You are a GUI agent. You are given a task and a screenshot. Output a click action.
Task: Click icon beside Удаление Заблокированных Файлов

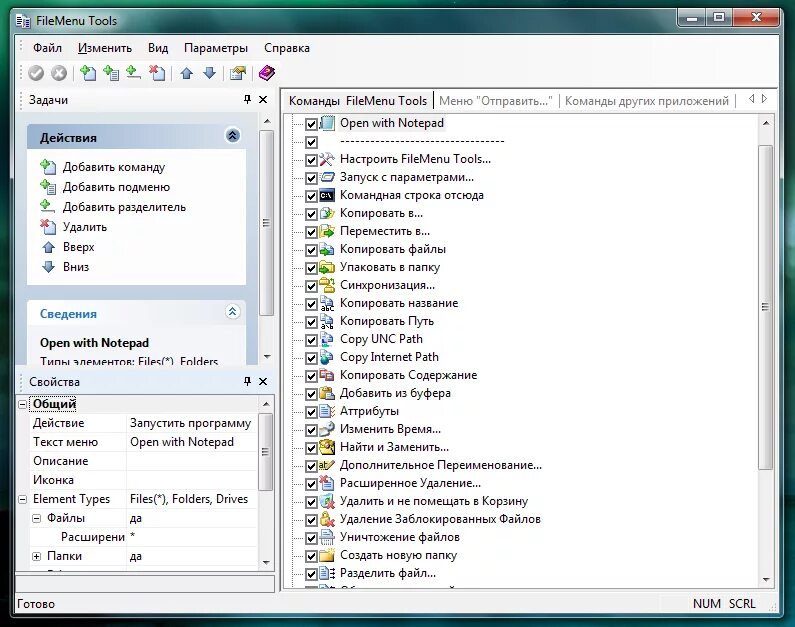pos(327,519)
